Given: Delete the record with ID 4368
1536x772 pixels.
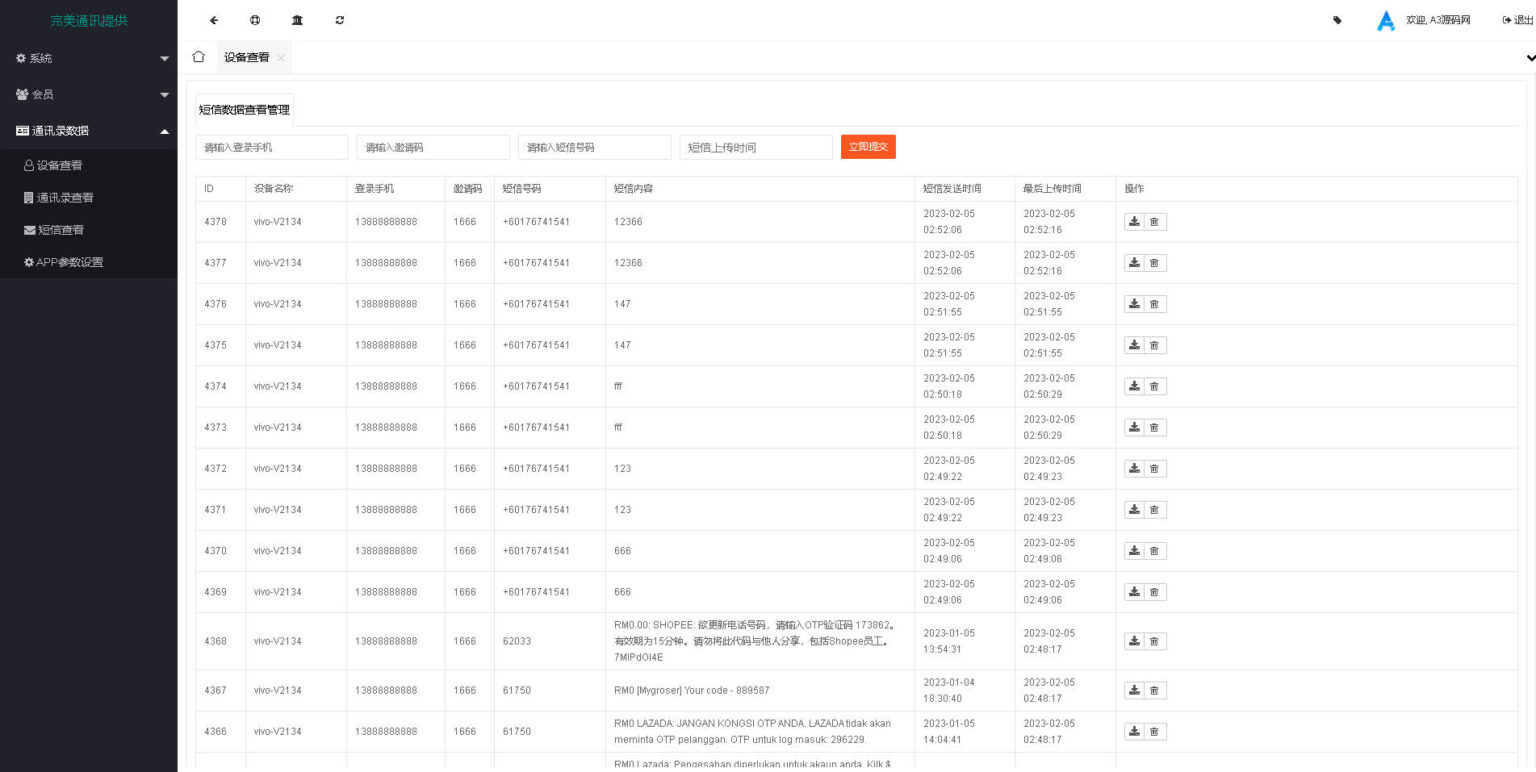Looking at the screenshot, I should (1155, 641).
